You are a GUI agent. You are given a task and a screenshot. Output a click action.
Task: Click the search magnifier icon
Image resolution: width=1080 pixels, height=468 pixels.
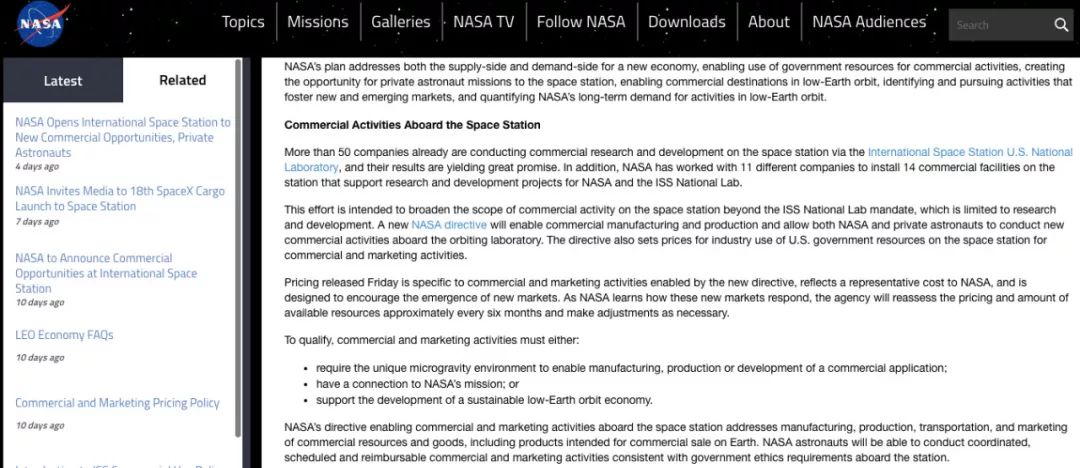tap(1061, 25)
